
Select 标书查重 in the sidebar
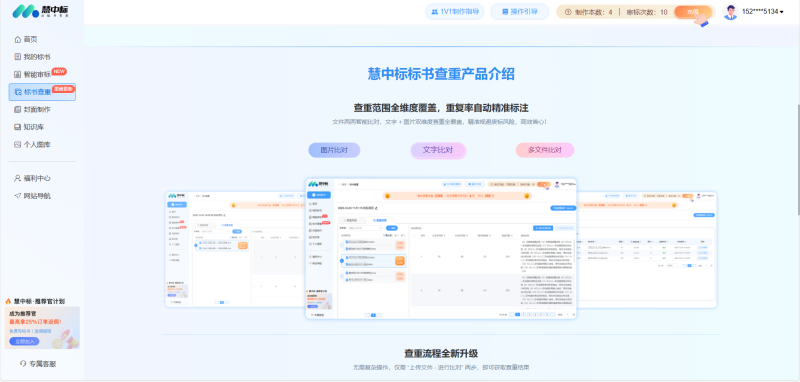coord(42,92)
